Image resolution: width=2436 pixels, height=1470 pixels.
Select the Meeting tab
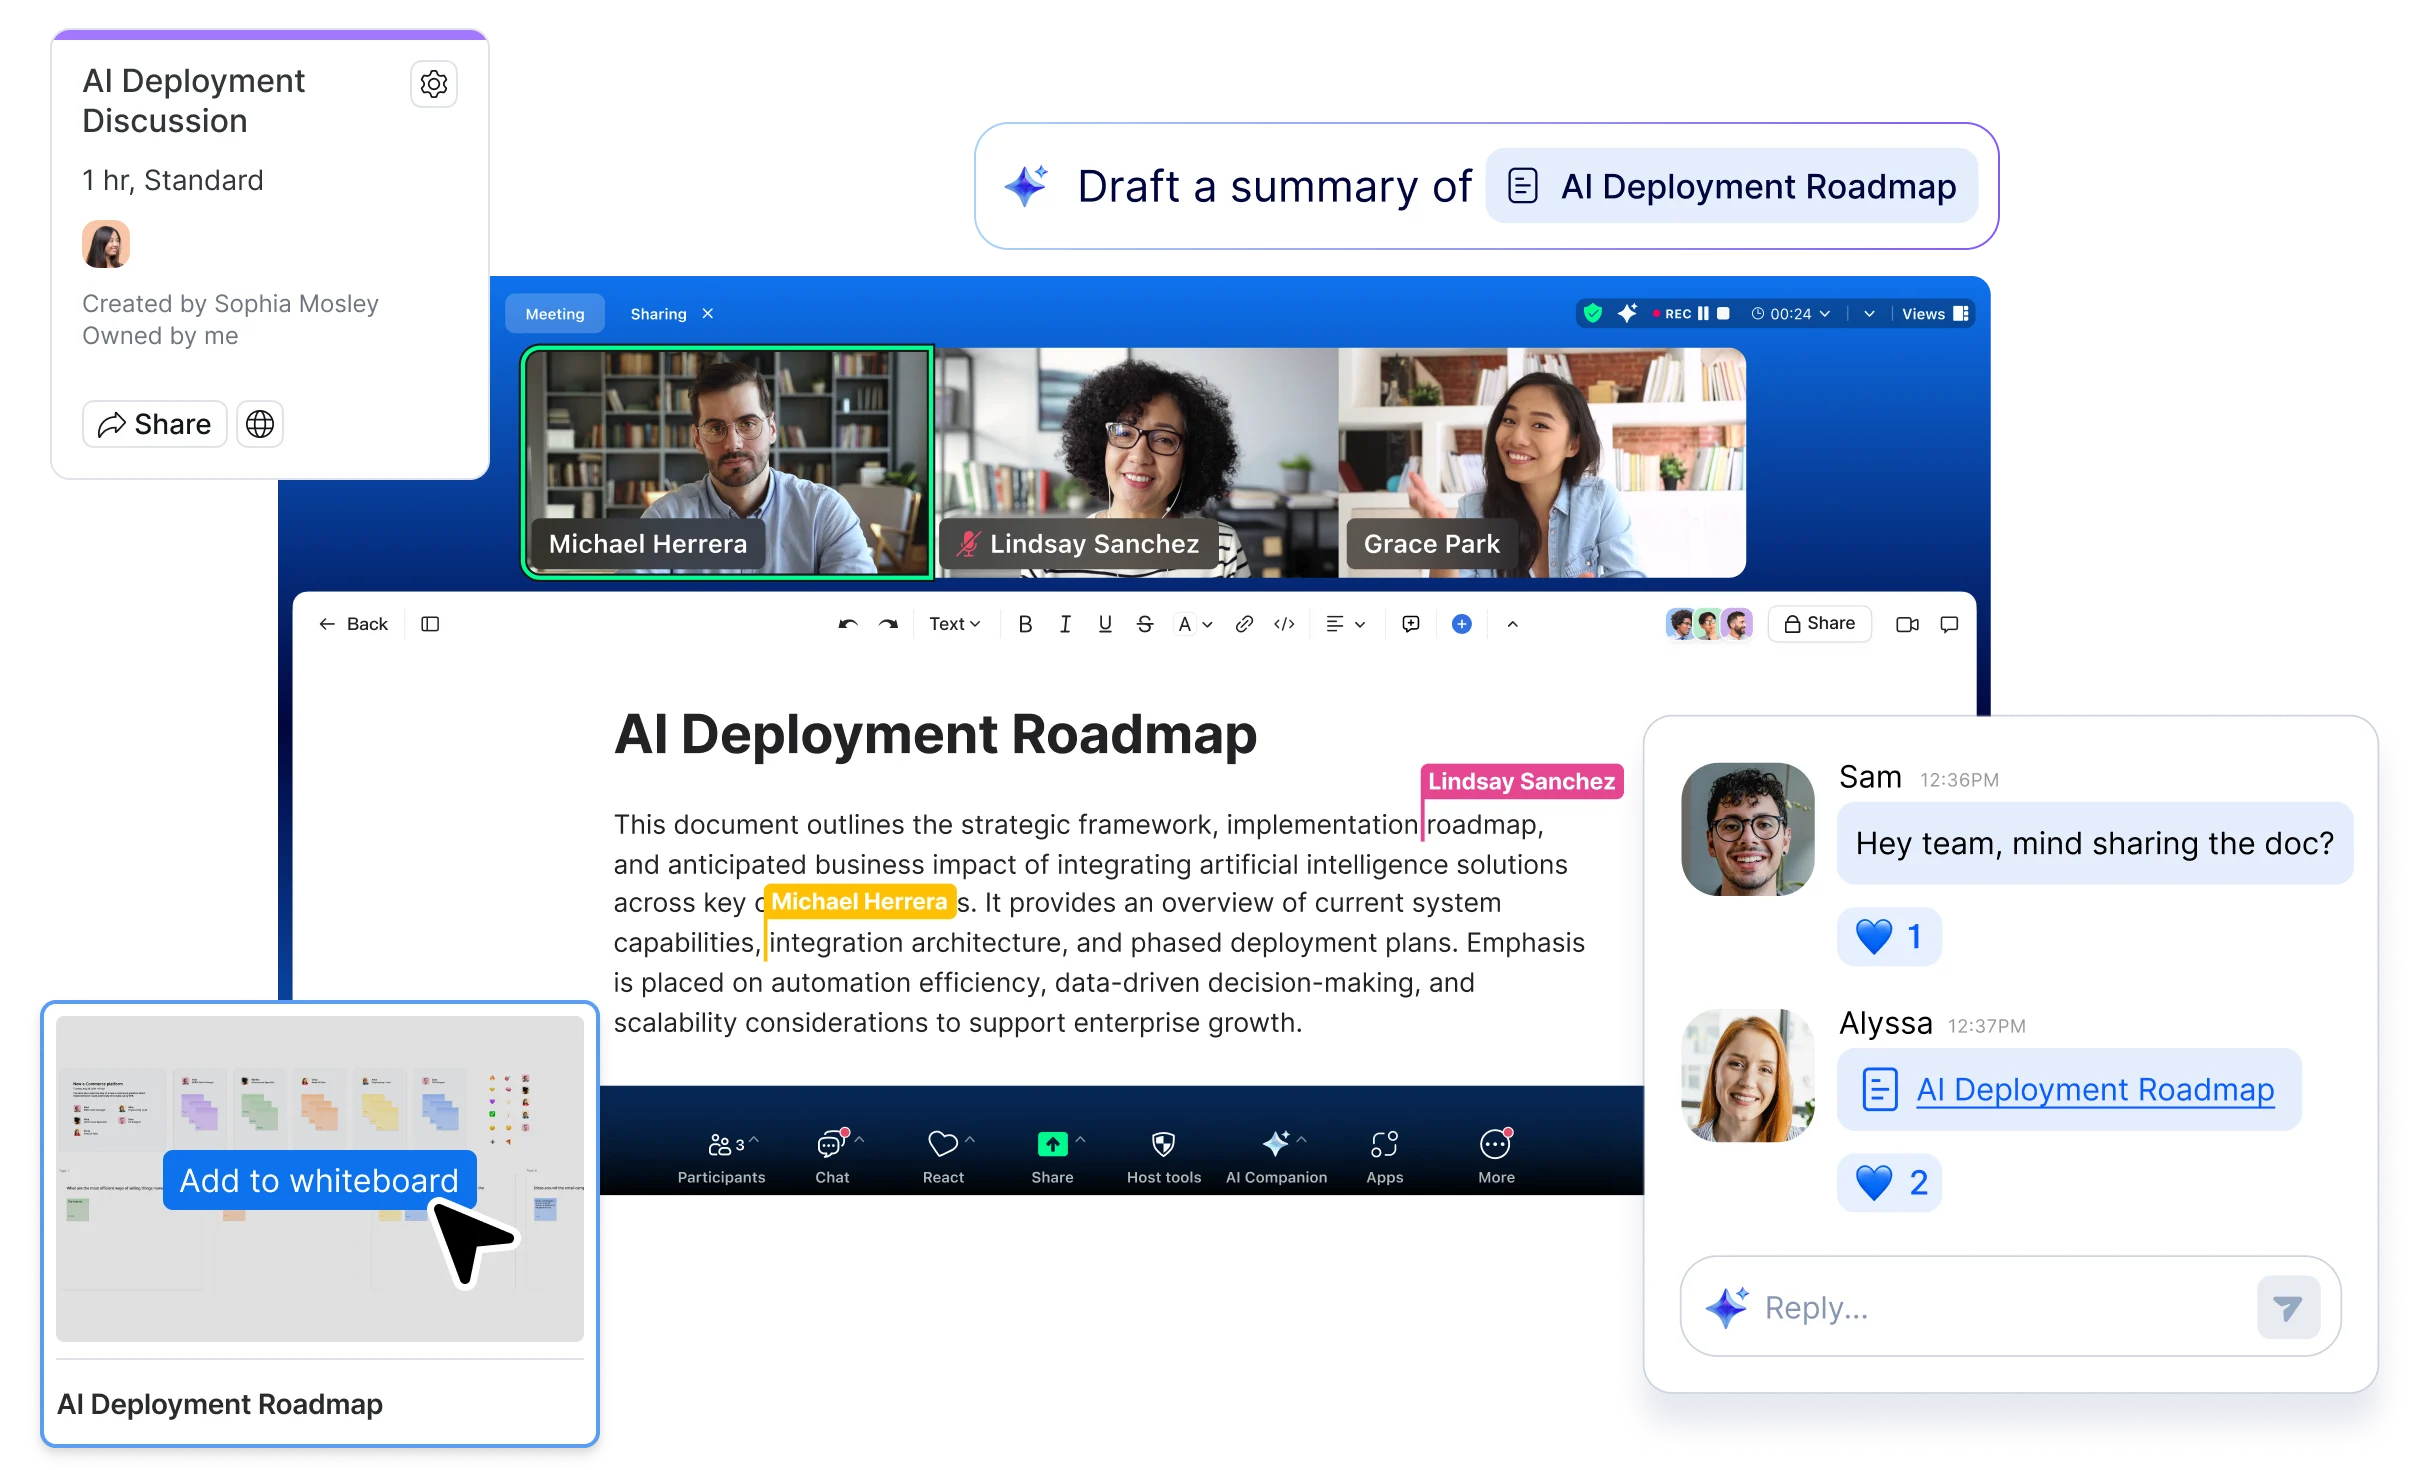554,313
